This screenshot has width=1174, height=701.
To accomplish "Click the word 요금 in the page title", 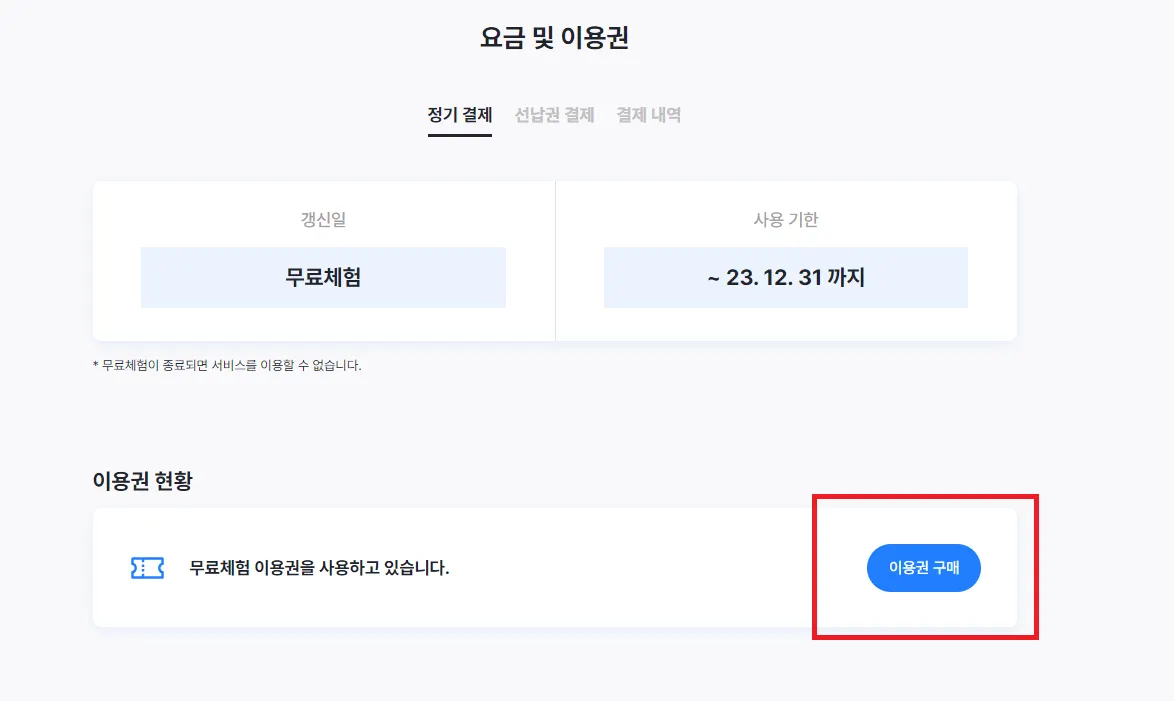I will coord(500,38).
